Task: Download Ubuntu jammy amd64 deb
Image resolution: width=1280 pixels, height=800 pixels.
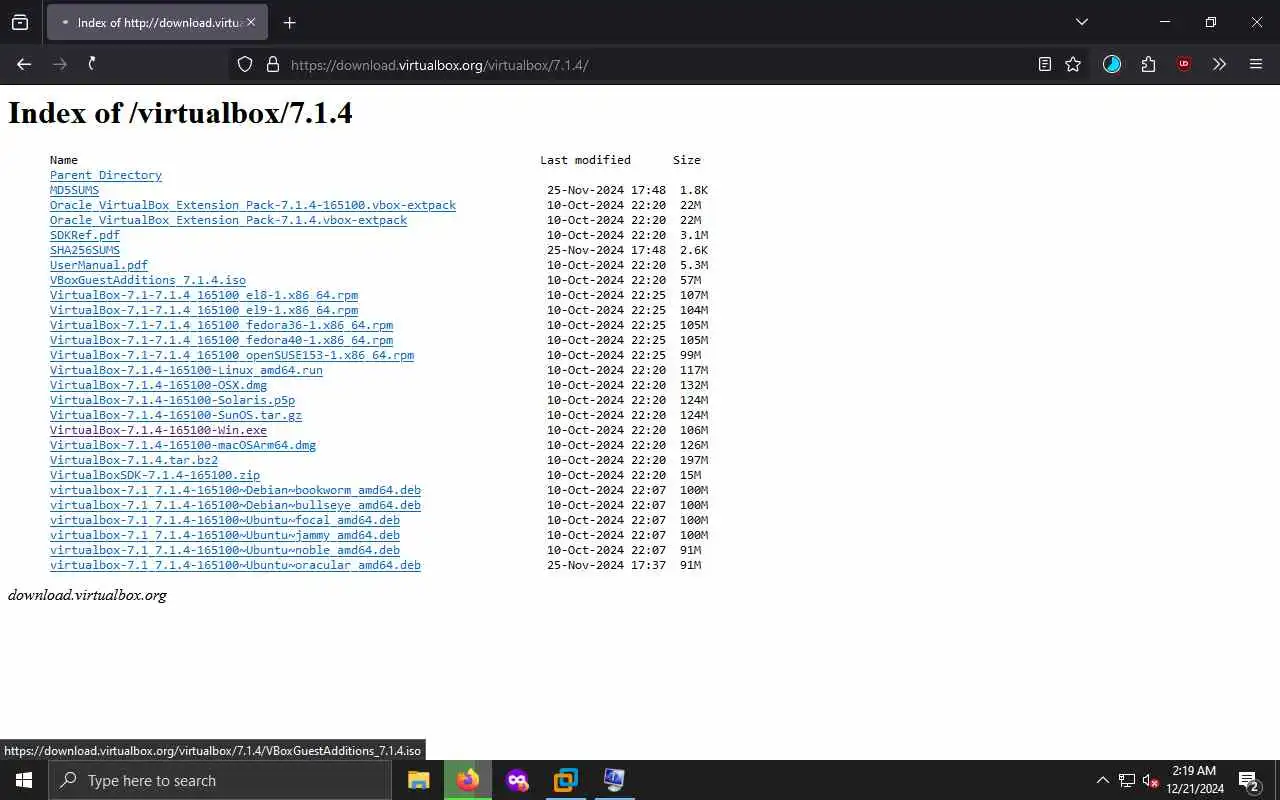Action: [x=225, y=535]
